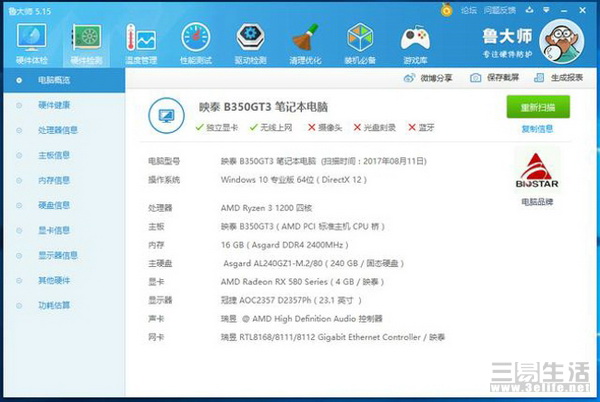Open 问题反馈 feedback link
Image resolution: width=600 pixels, height=402 pixels.
pyautogui.click(x=499, y=10)
